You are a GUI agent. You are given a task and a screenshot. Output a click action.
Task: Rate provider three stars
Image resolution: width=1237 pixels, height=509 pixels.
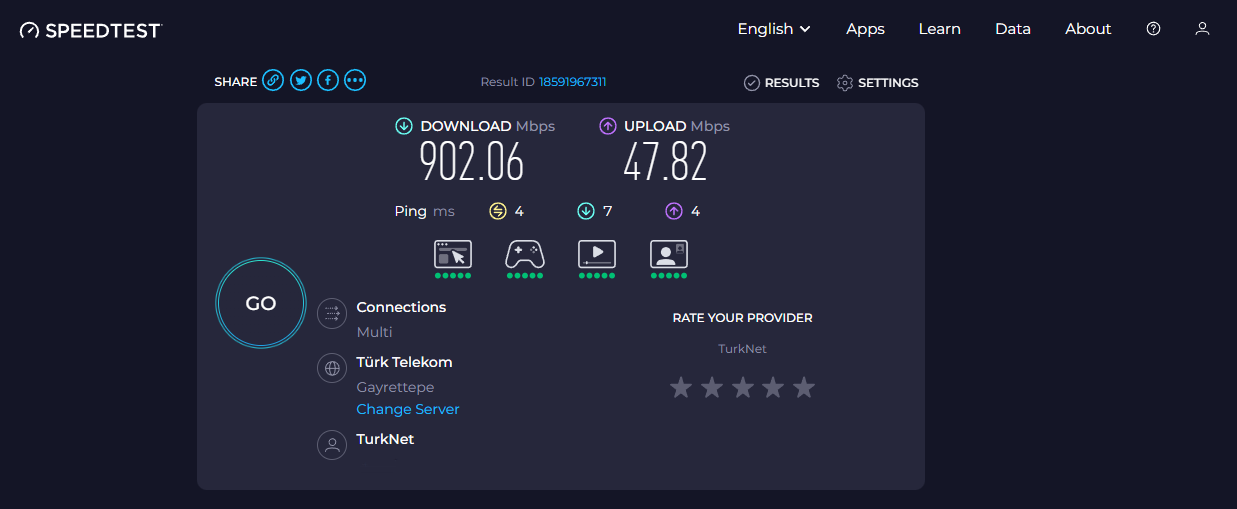[x=742, y=387]
